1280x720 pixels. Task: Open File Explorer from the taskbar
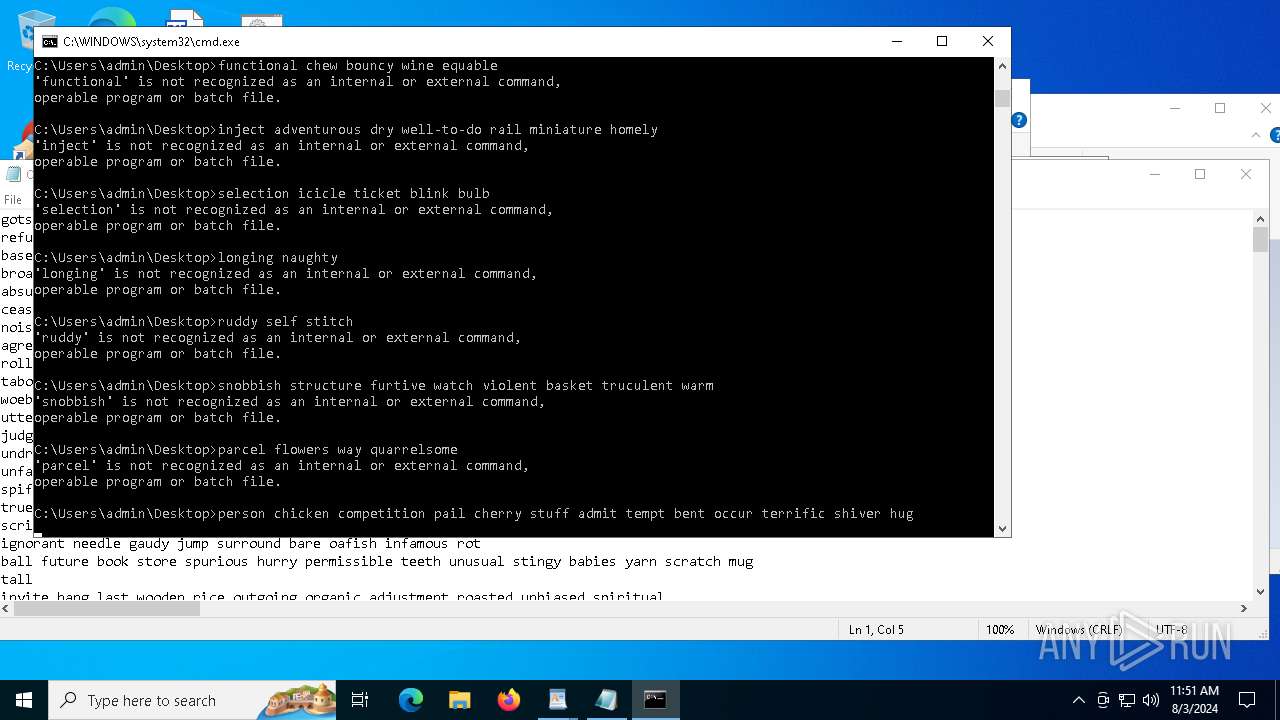[x=460, y=700]
